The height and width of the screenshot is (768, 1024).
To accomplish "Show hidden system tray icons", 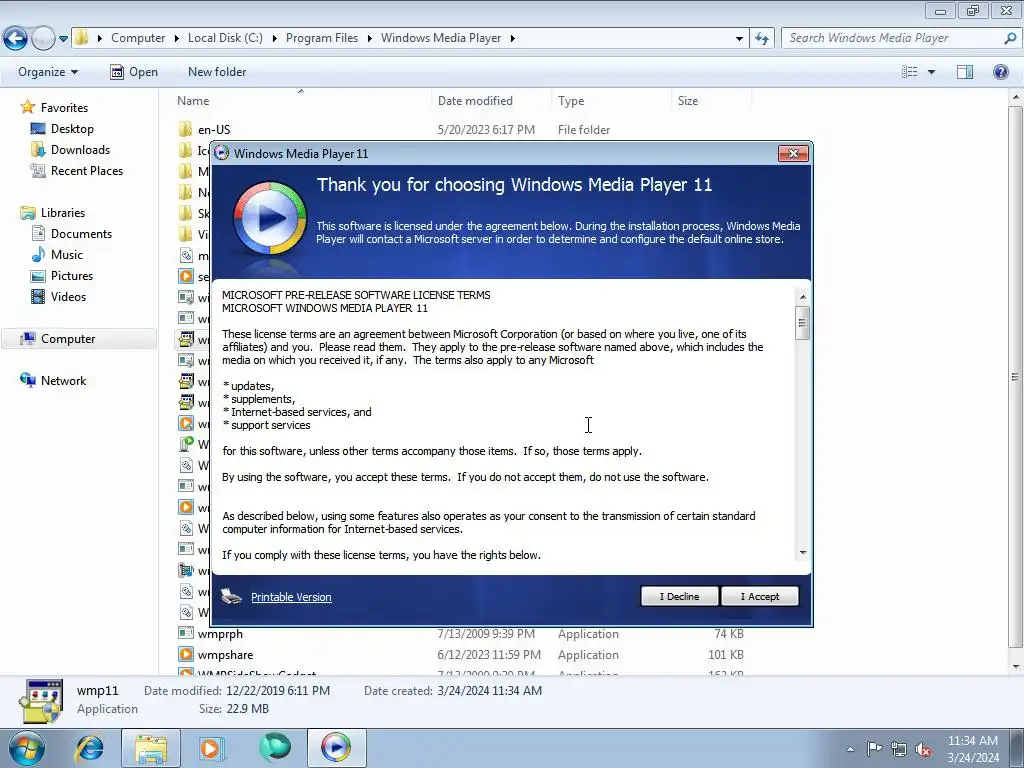I will (x=850, y=749).
